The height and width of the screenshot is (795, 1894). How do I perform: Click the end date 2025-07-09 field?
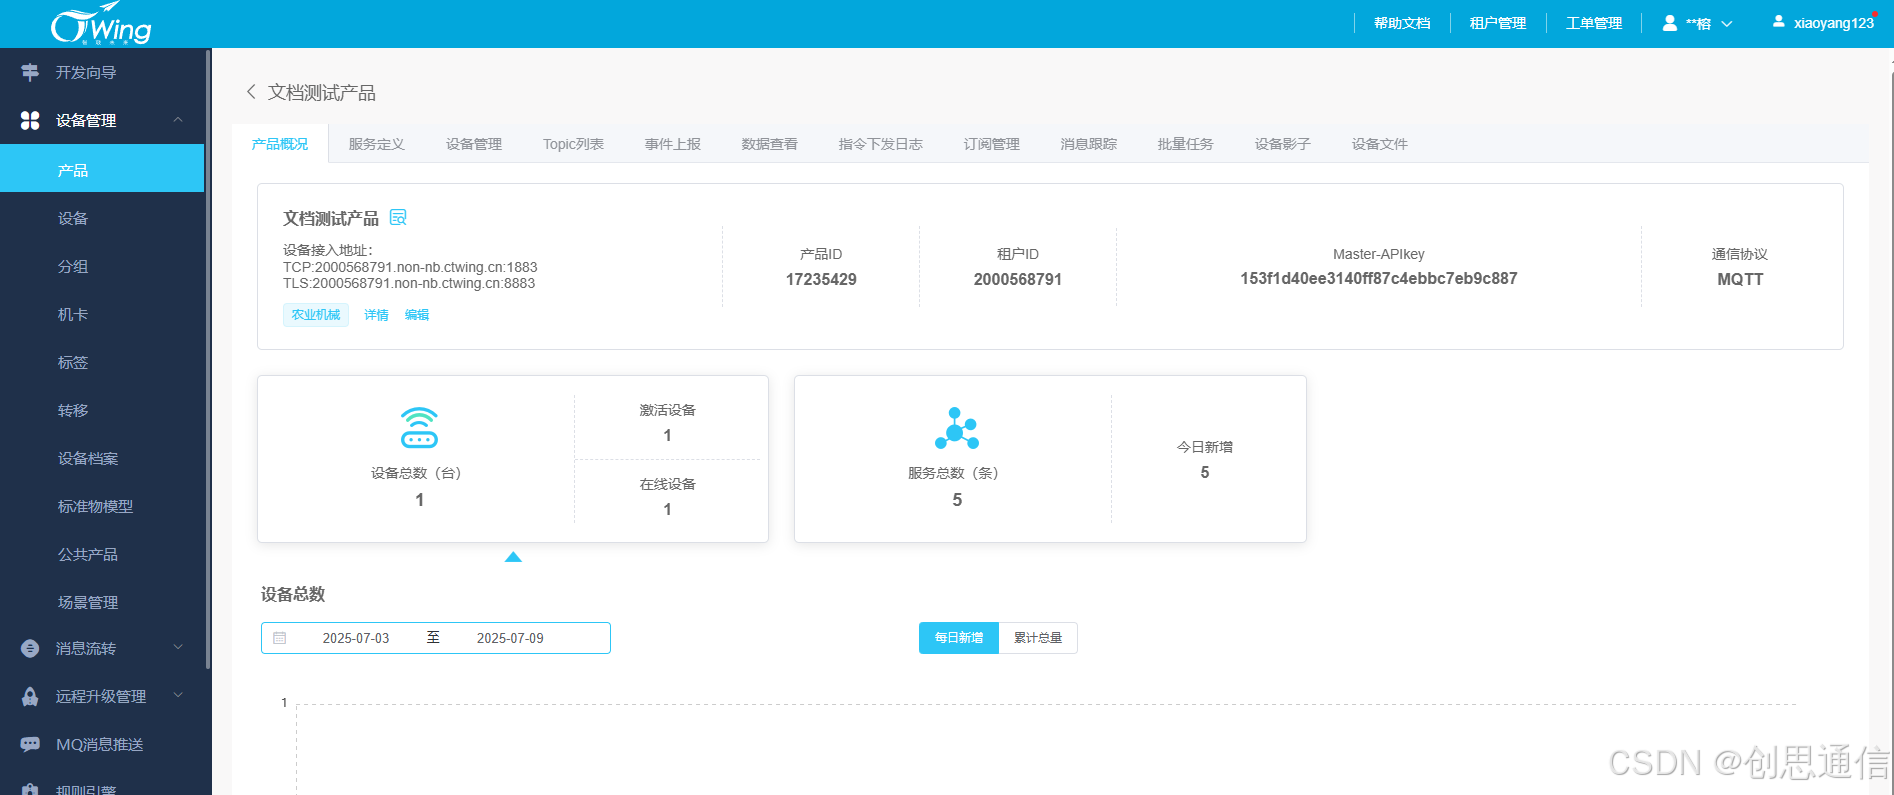point(510,638)
